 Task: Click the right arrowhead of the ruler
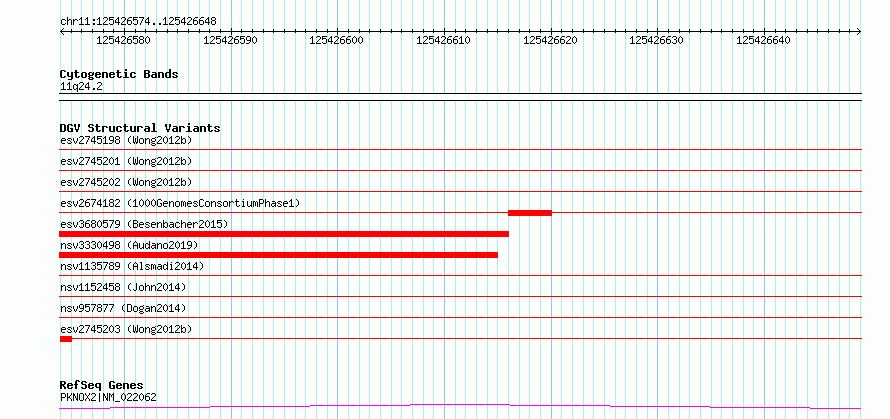coord(859,31)
